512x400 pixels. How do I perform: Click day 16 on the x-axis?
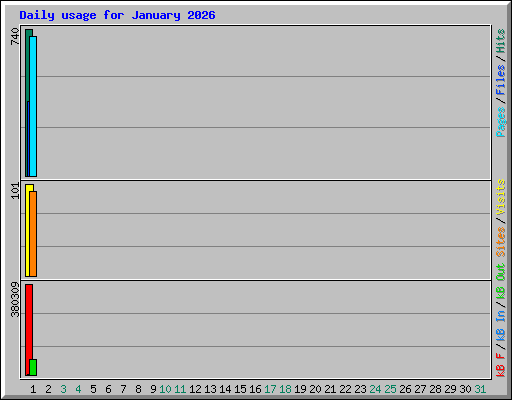tap(255, 389)
